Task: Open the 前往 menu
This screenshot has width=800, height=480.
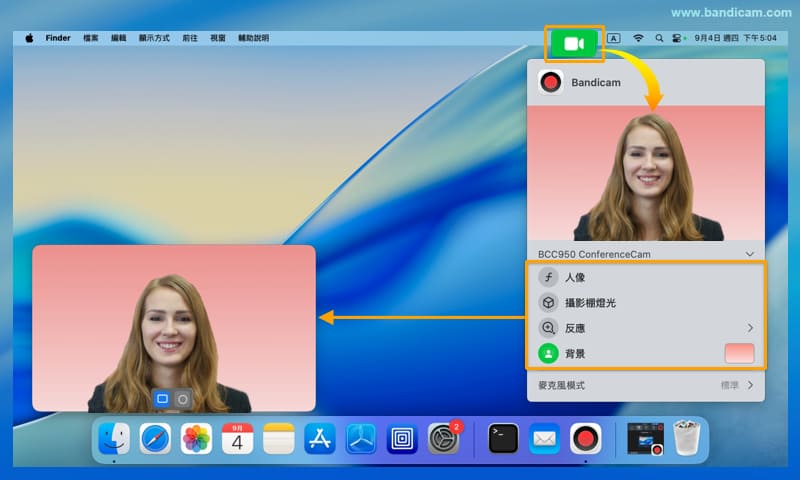Action: (x=190, y=38)
